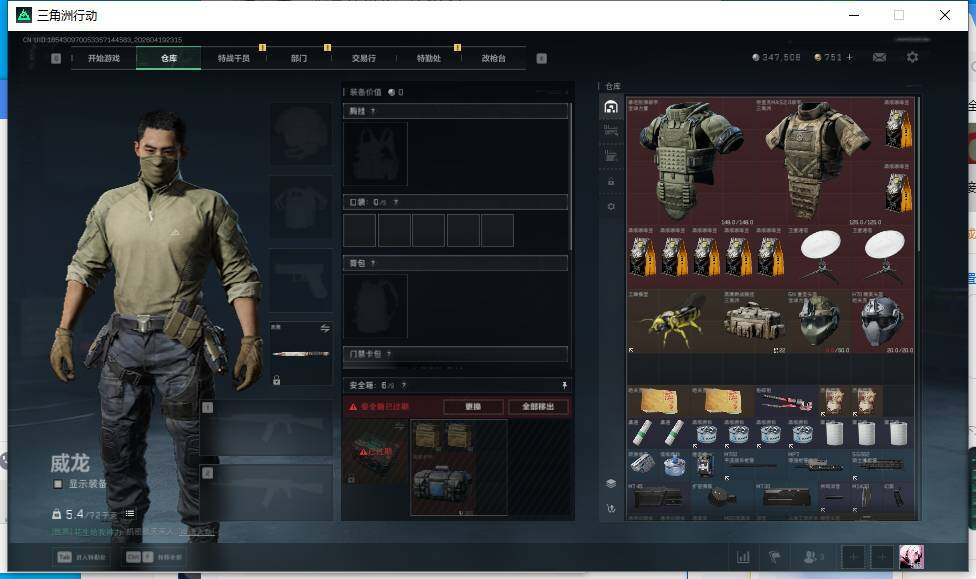Select the second warehouse sidebar category icon
Viewport: 976px width, 579px height.
coord(611,131)
